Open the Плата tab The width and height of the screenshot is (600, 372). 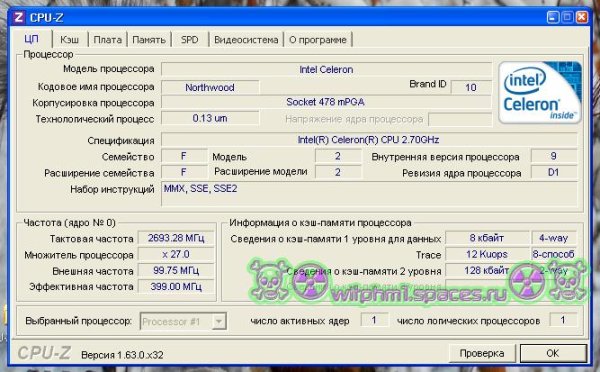tap(108, 39)
